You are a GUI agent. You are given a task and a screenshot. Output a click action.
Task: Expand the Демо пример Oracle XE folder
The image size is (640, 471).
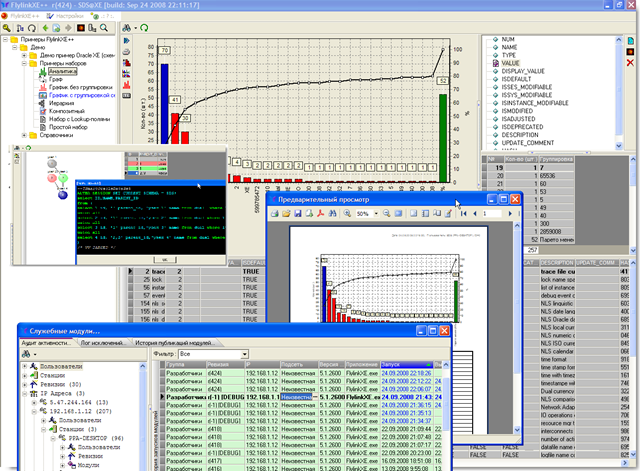pos(24,55)
